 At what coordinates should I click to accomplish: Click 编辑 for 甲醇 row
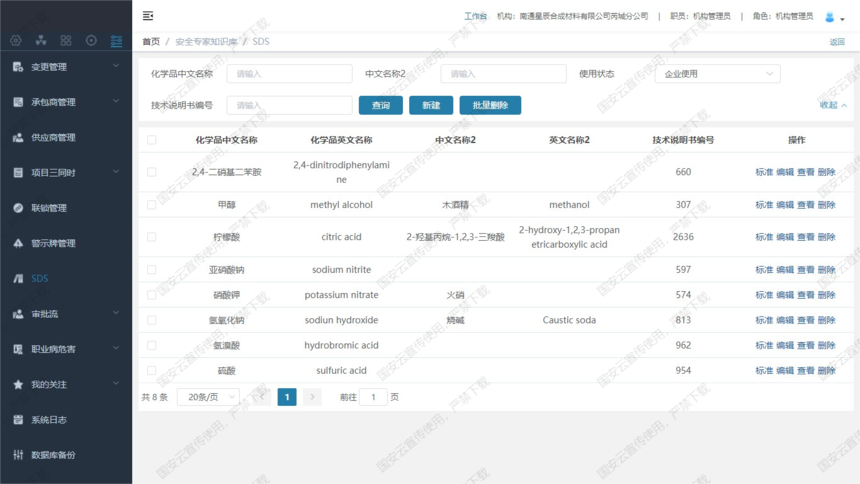point(785,205)
